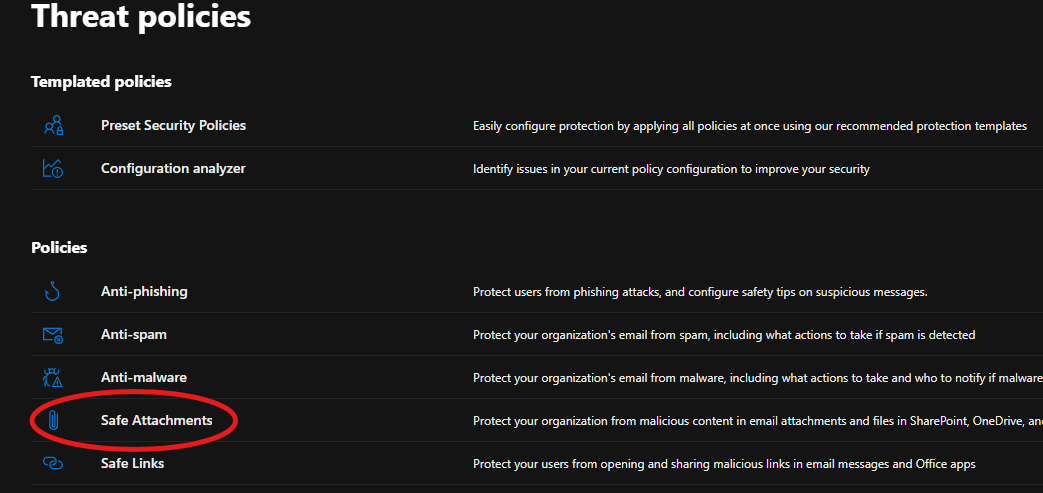Screen dimensions: 1043x493
Task: Open the Anti-phishing policy
Action: point(144,292)
